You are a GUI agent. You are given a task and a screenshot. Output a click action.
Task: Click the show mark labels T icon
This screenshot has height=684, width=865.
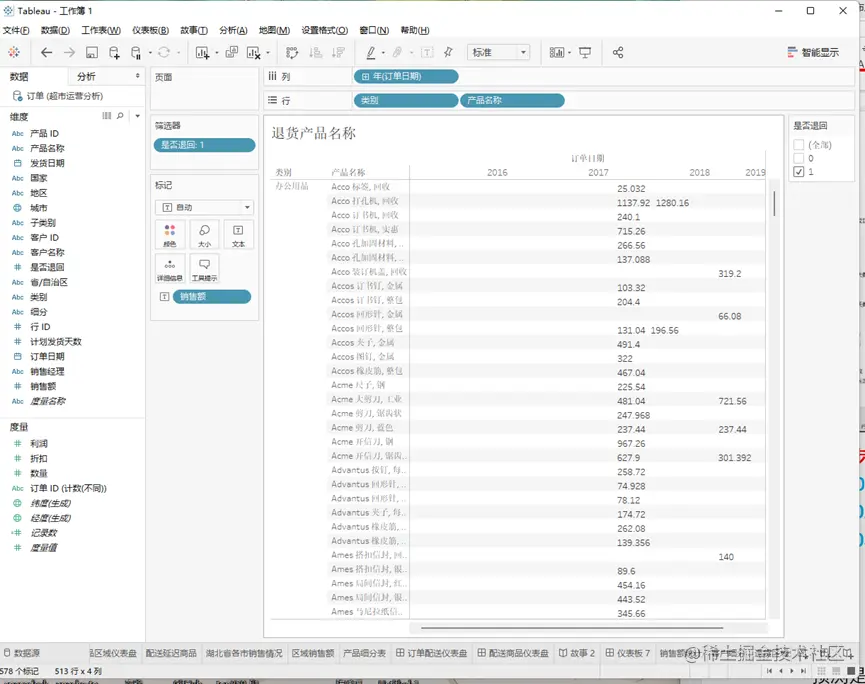pyautogui.click(x=427, y=52)
